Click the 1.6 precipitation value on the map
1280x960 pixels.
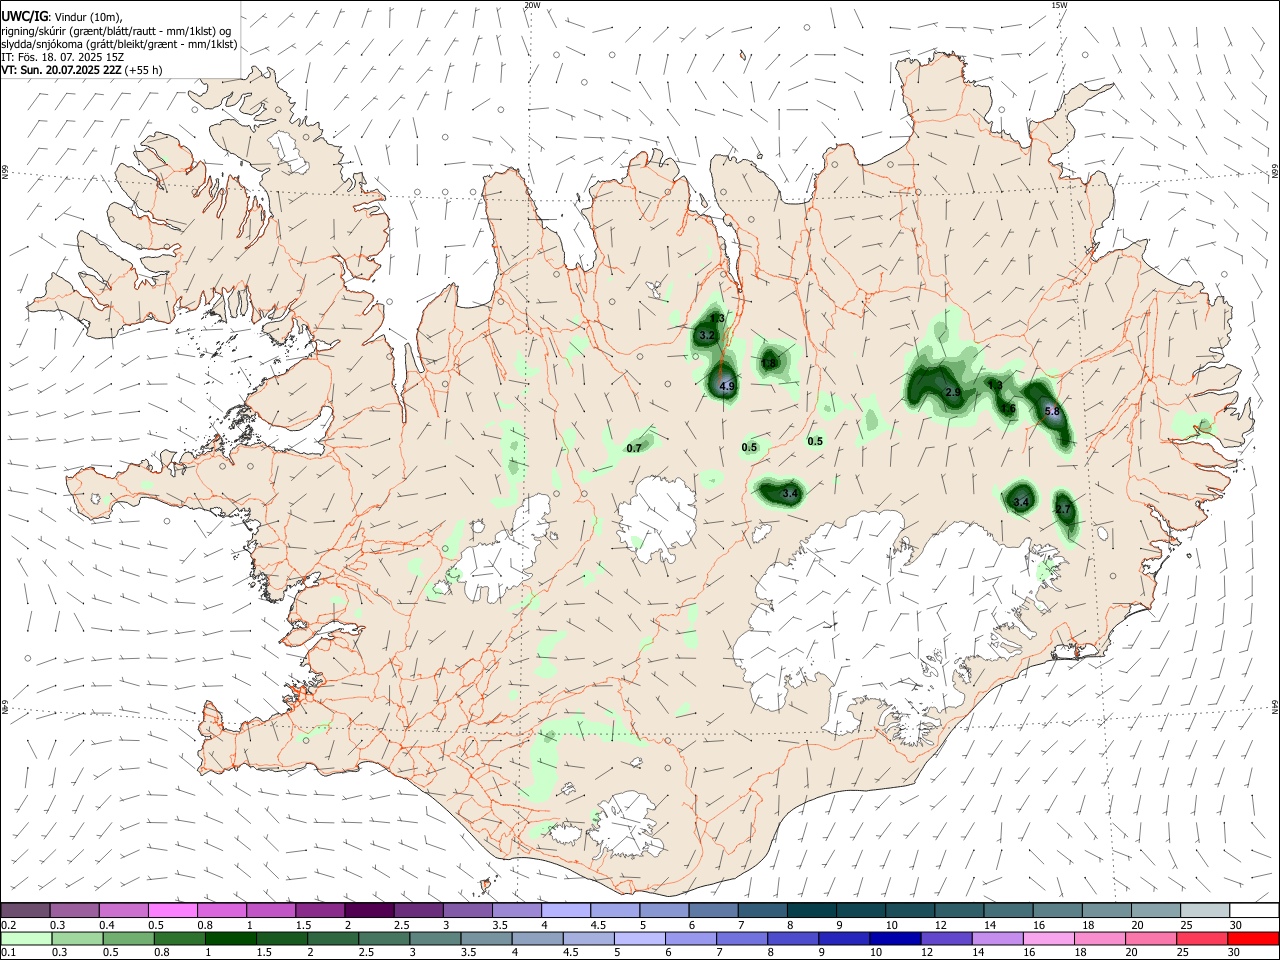[x=1009, y=408]
